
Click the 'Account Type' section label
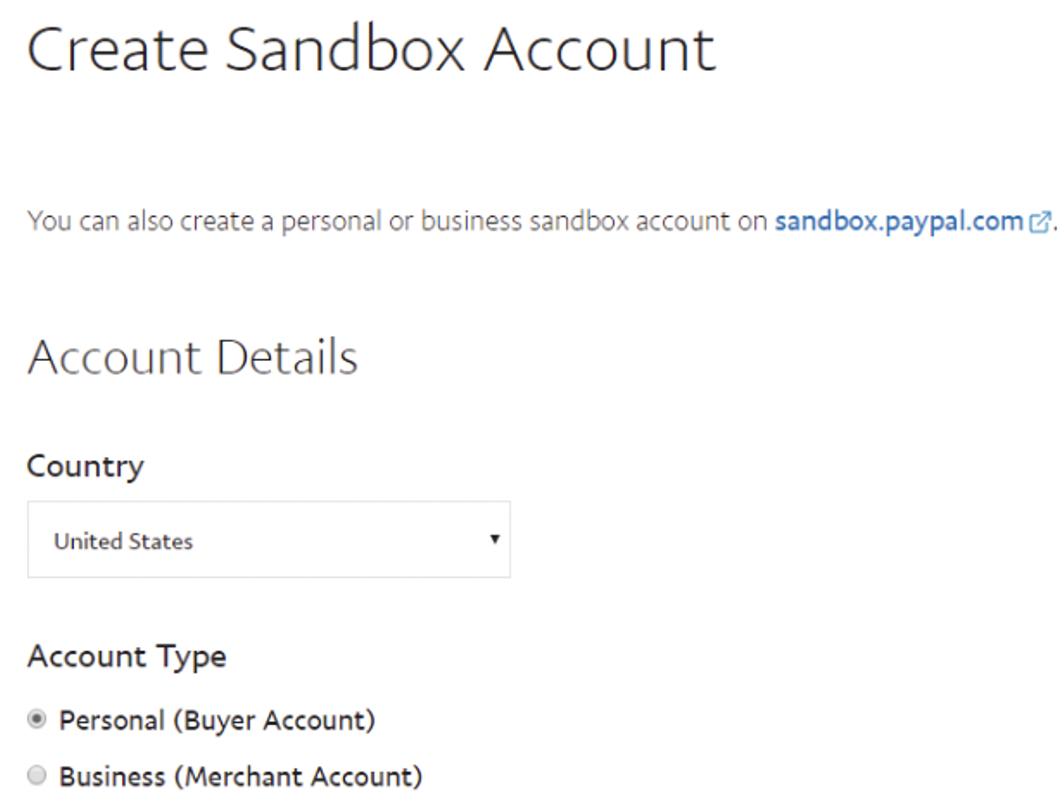[x=127, y=657]
